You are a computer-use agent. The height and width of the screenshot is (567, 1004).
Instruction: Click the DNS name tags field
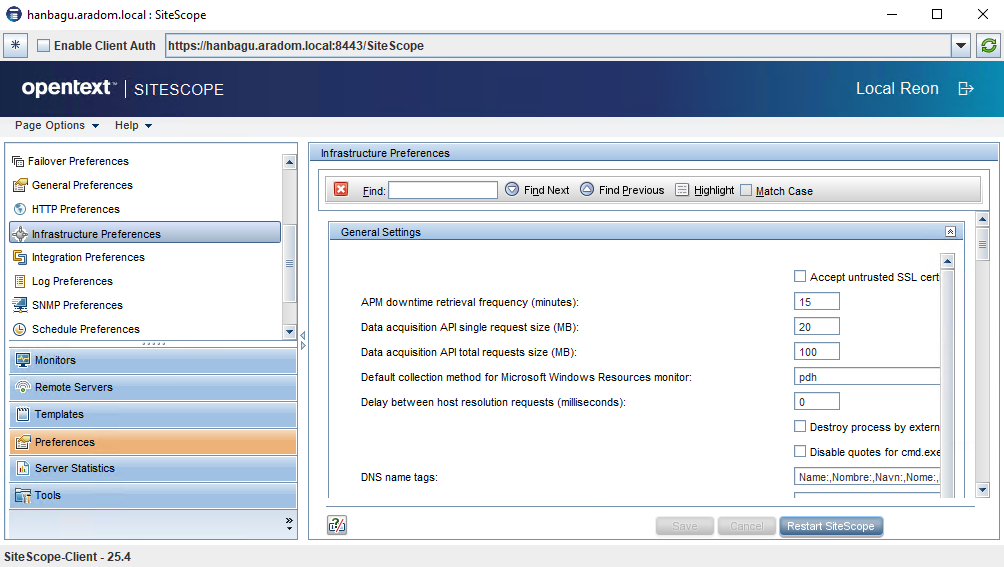tap(867, 477)
